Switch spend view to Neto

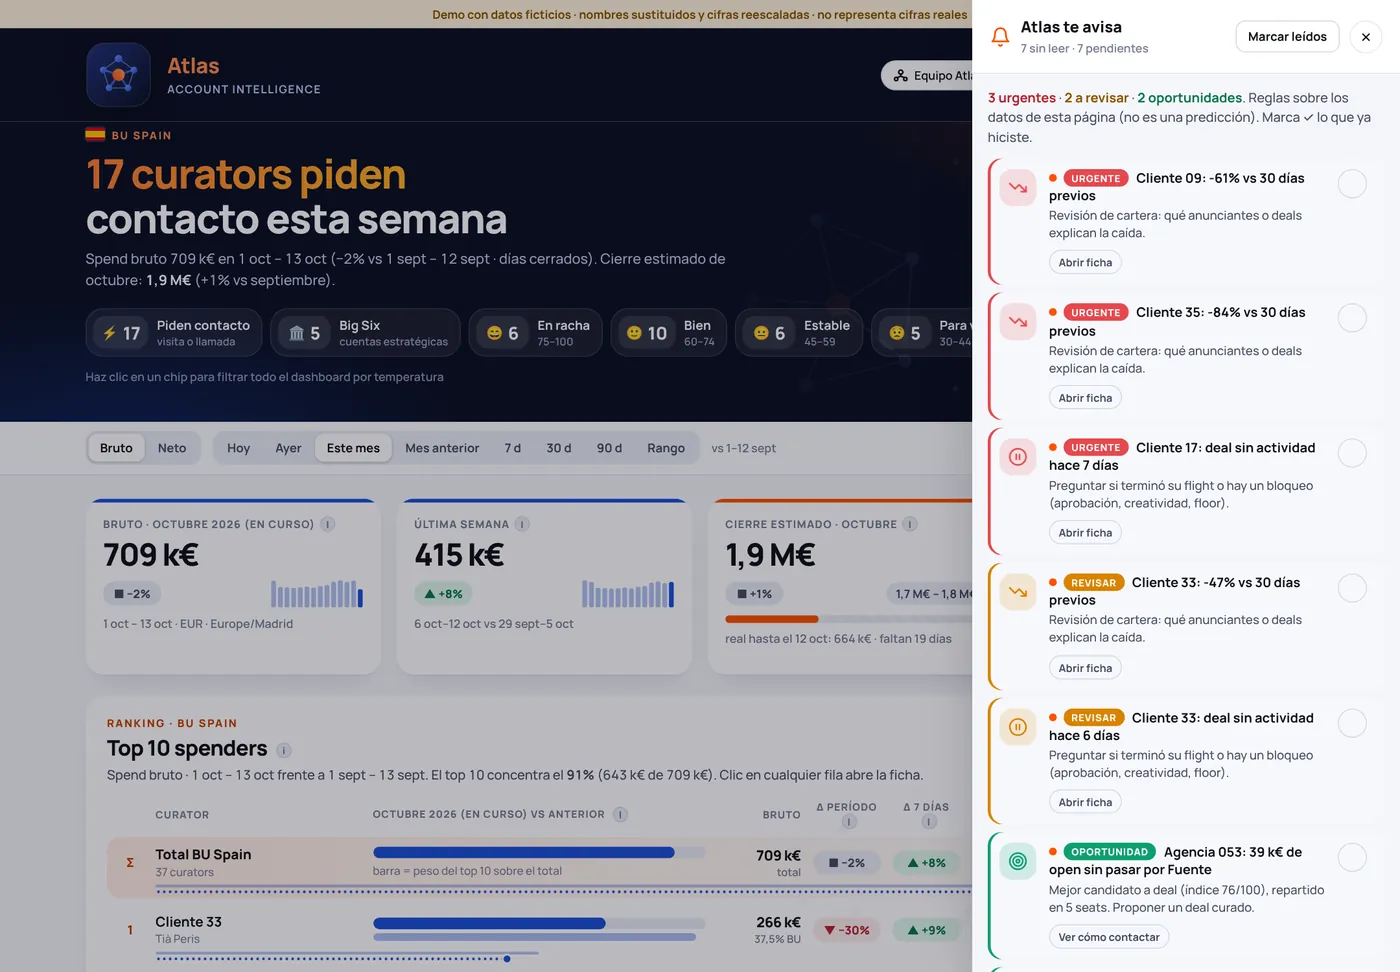pyautogui.click(x=172, y=448)
